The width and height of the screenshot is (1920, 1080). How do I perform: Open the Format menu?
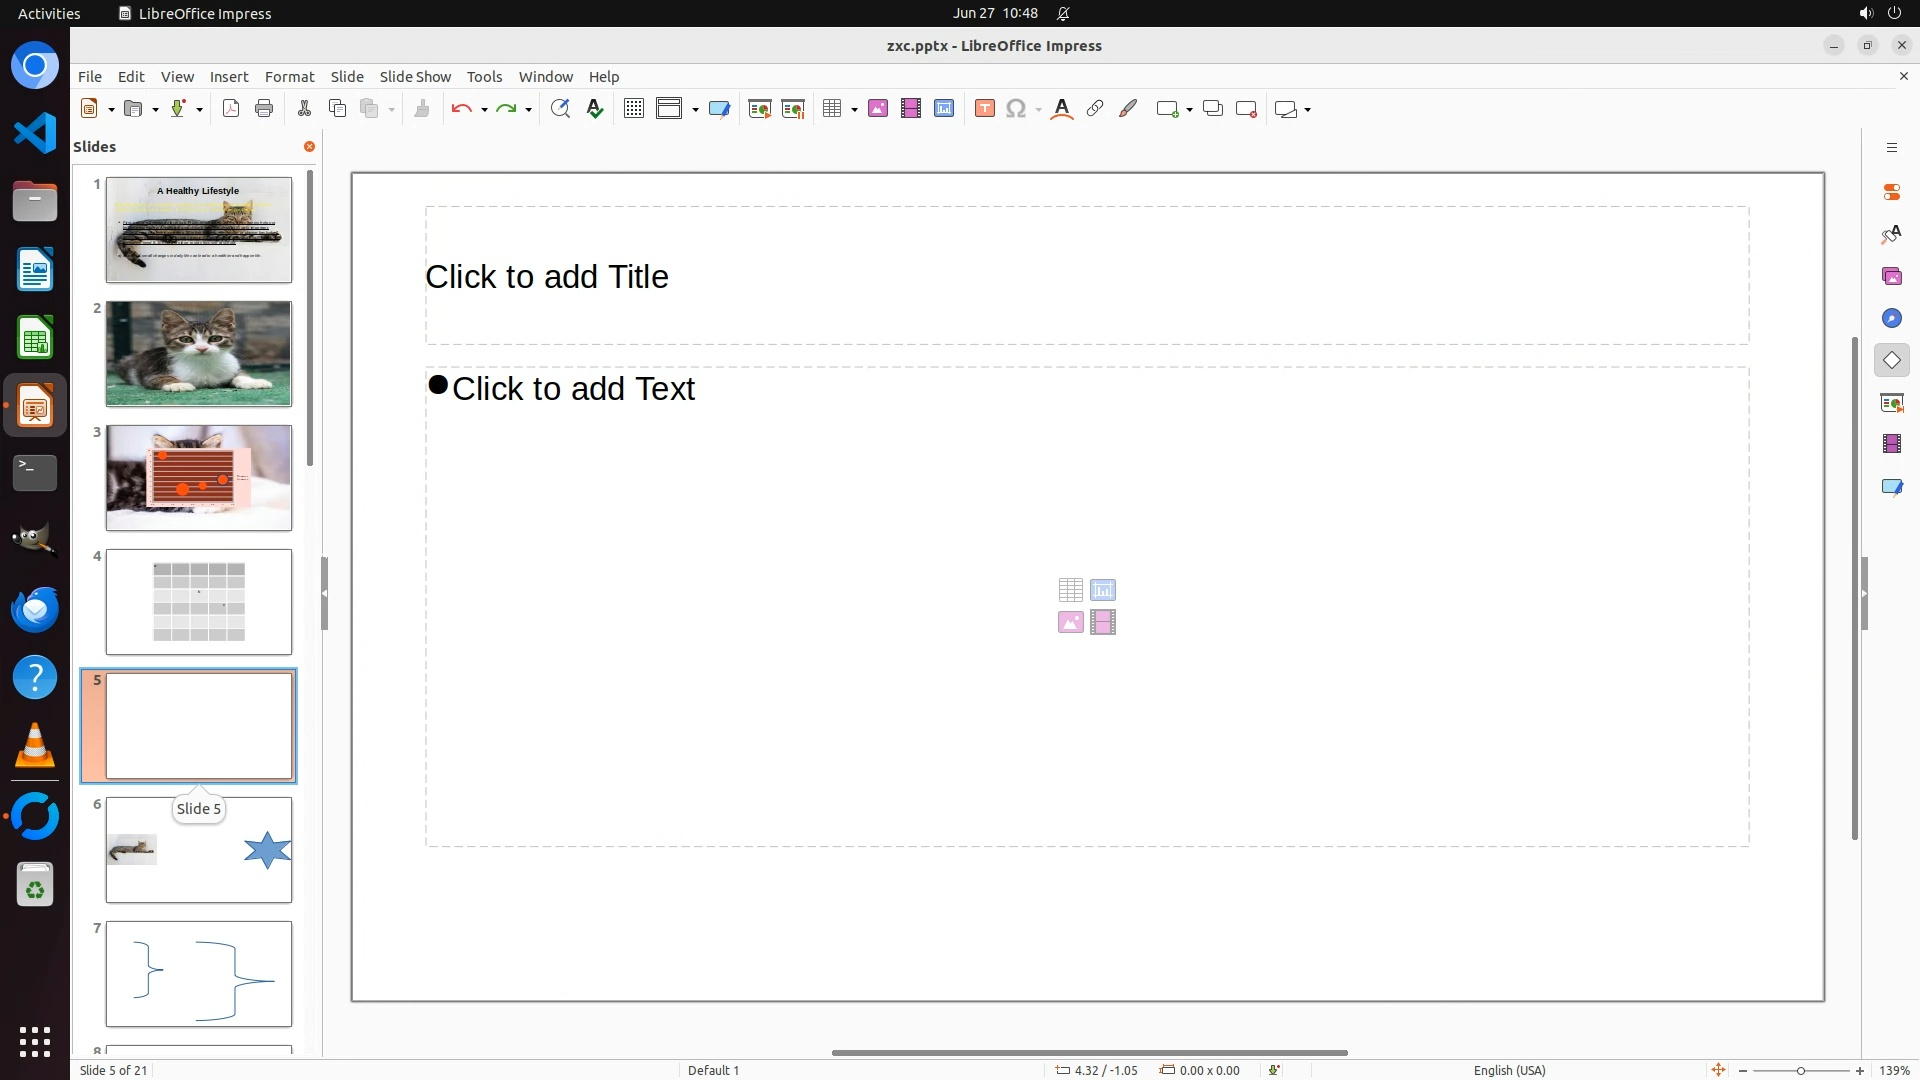(289, 77)
